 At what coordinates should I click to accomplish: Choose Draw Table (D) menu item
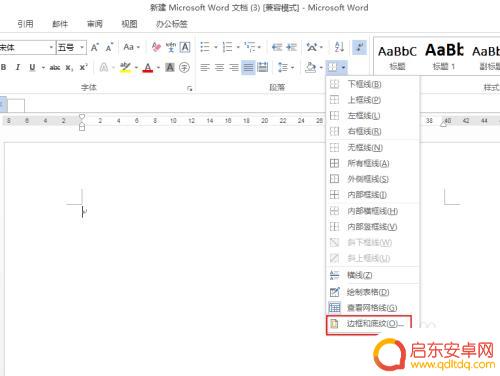(372, 292)
